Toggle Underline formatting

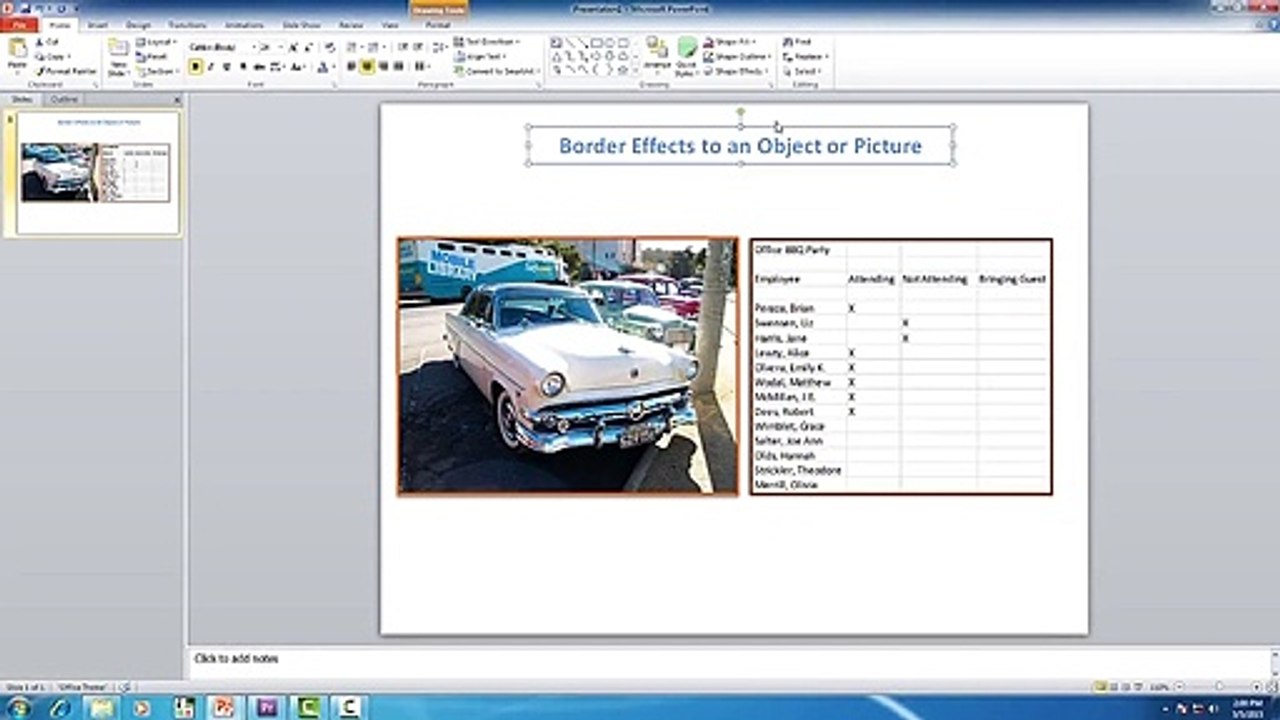227,67
